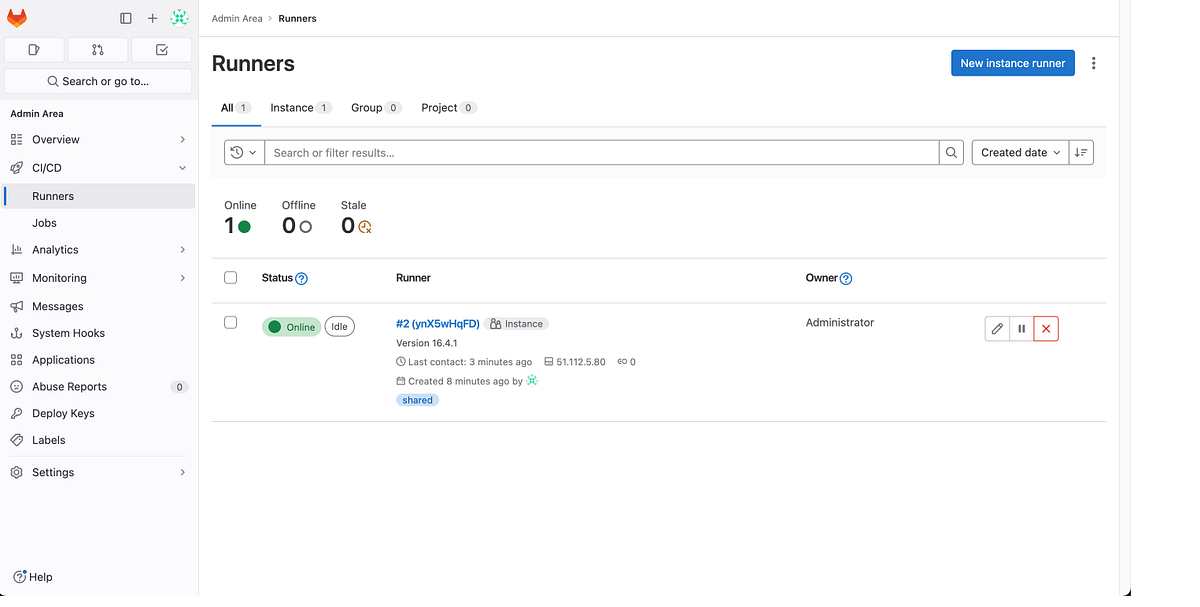The height and width of the screenshot is (607, 1200).
Task: Open the Status column help icon
Action: 301,278
